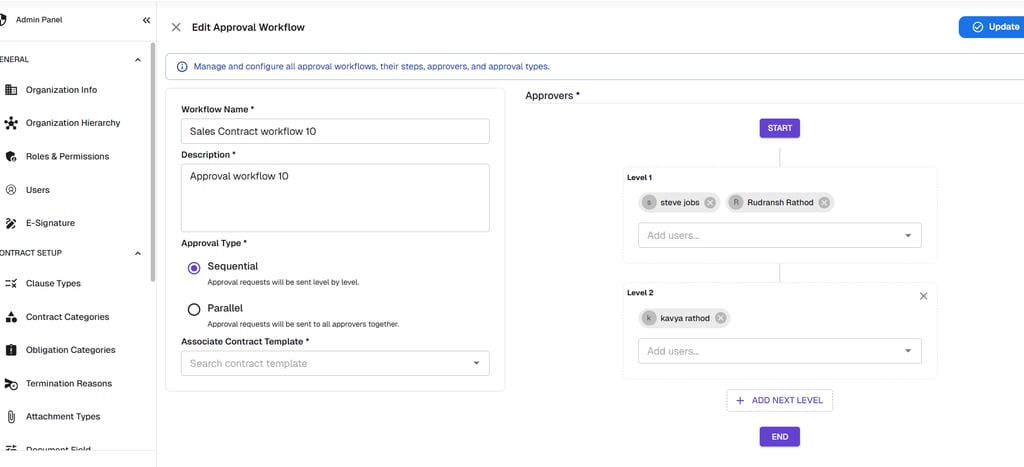Click the E-Signature sidebar icon
The height and width of the screenshot is (467, 1024).
click(12, 223)
